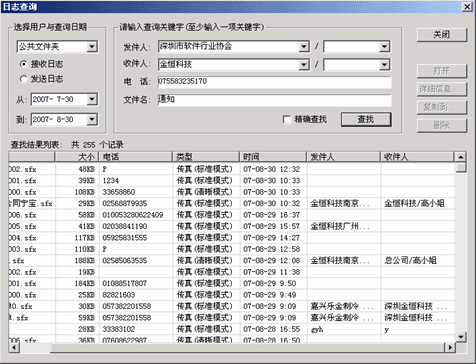Image resolution: width=476 pixels, height=364 pixels.
Task: Expand the 到 end date dropdown
Action: tap(92, 119)
